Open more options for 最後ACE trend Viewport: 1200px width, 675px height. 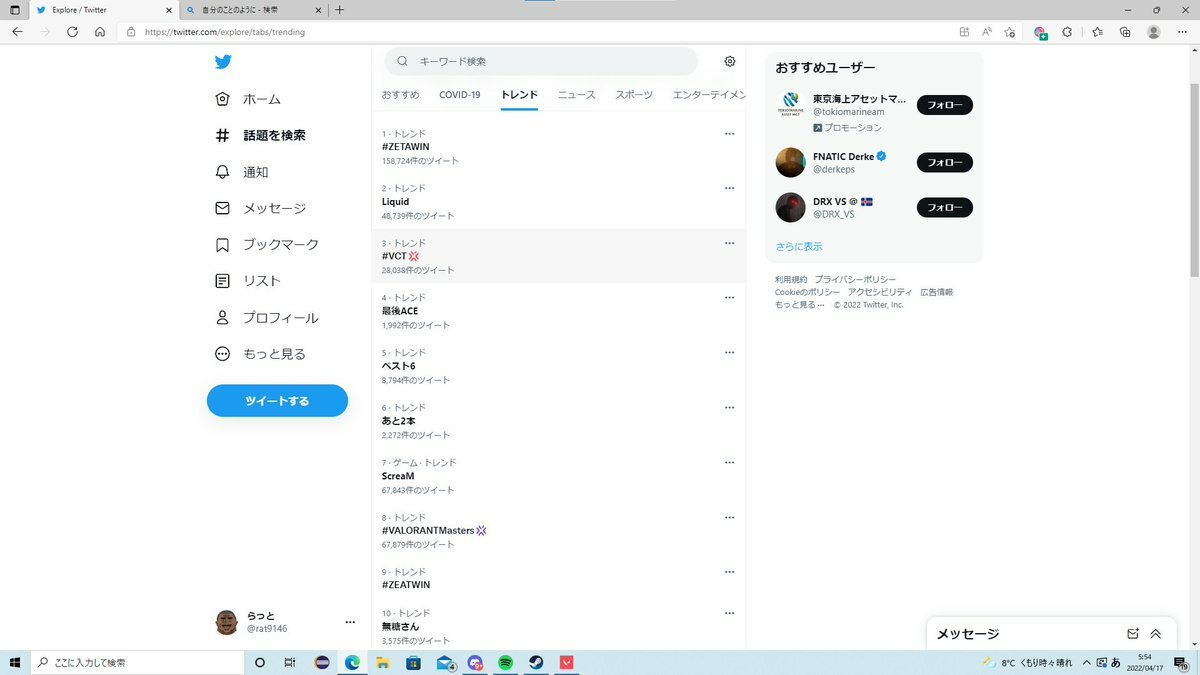click(729, 298)
